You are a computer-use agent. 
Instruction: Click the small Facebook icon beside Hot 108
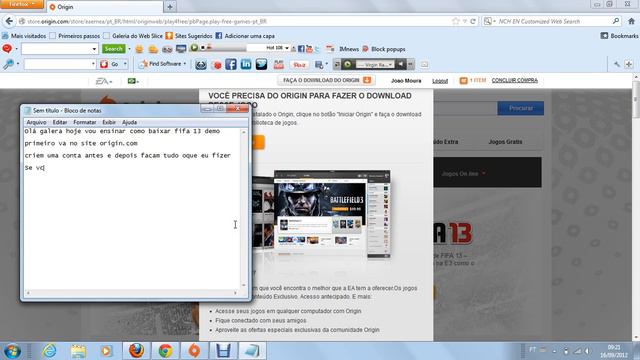point(301,49)
